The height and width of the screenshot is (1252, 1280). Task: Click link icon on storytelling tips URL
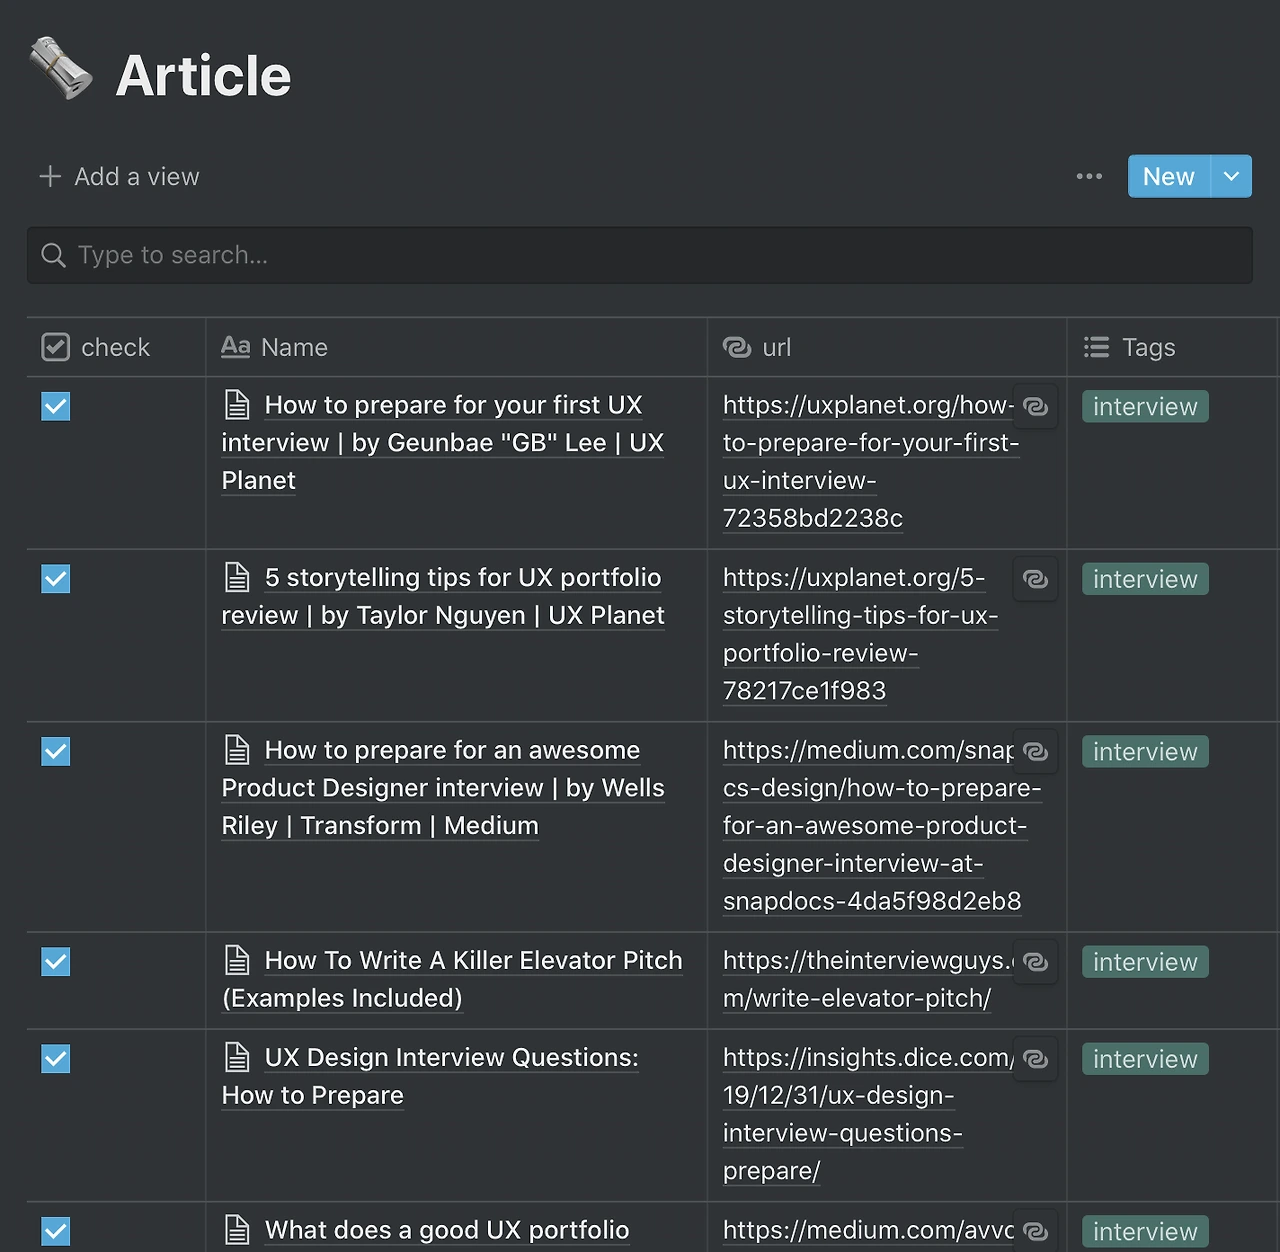[x=1035, y=579]
